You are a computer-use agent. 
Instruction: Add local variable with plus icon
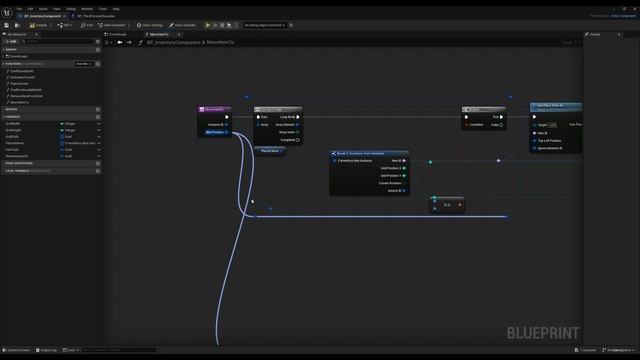98,171
